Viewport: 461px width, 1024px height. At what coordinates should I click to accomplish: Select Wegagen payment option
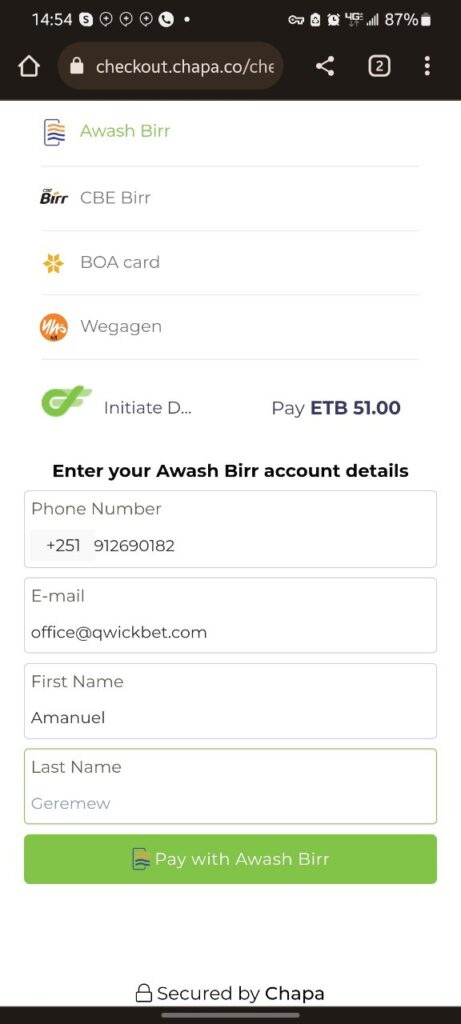[230, 327]
